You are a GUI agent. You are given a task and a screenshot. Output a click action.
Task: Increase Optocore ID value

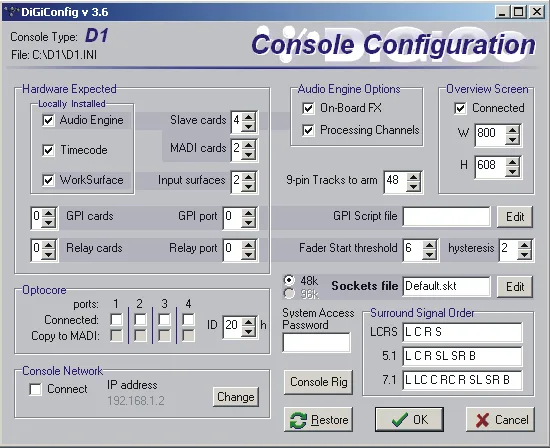coord(248,322)
